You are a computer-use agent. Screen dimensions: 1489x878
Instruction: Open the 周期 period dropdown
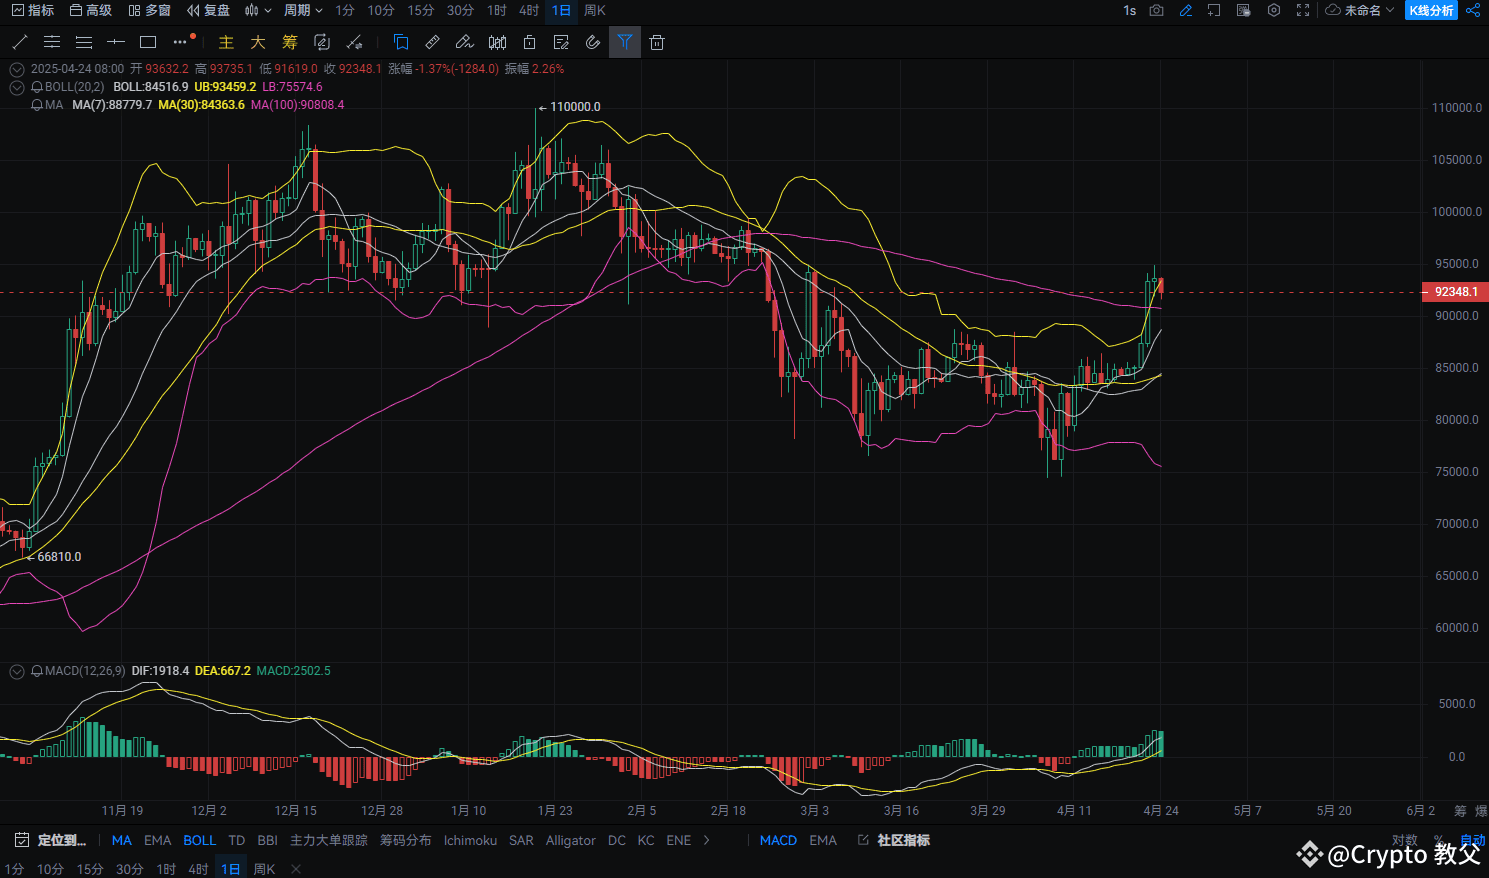303,10
